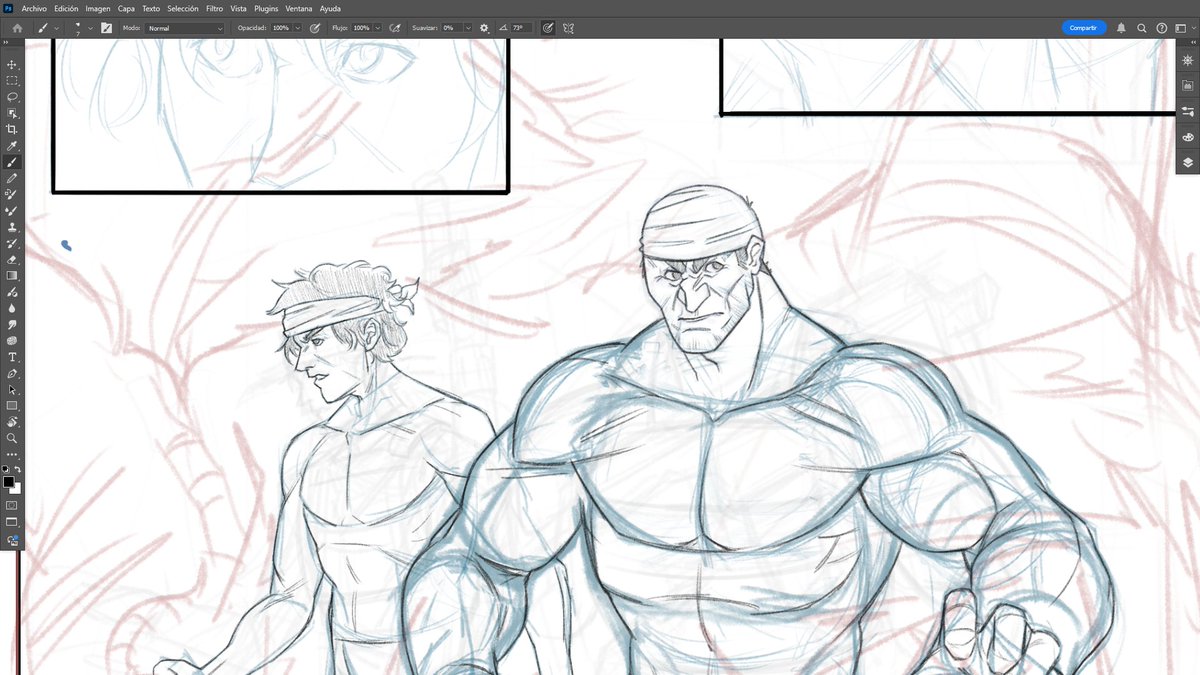Select the Lasso tool

click(12, 97)
